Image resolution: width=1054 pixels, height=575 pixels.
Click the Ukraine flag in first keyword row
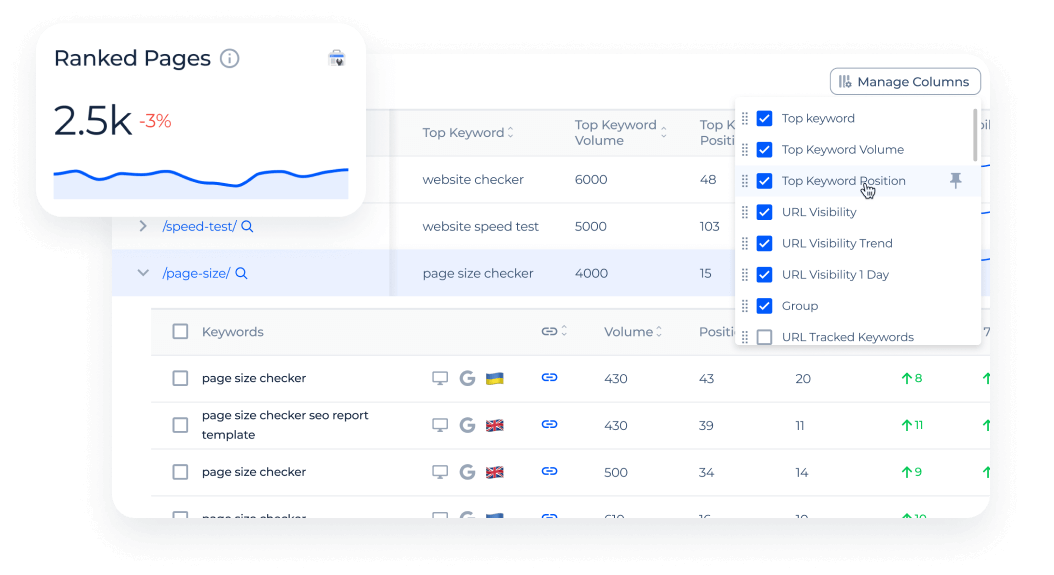click(x=495, y=379)
